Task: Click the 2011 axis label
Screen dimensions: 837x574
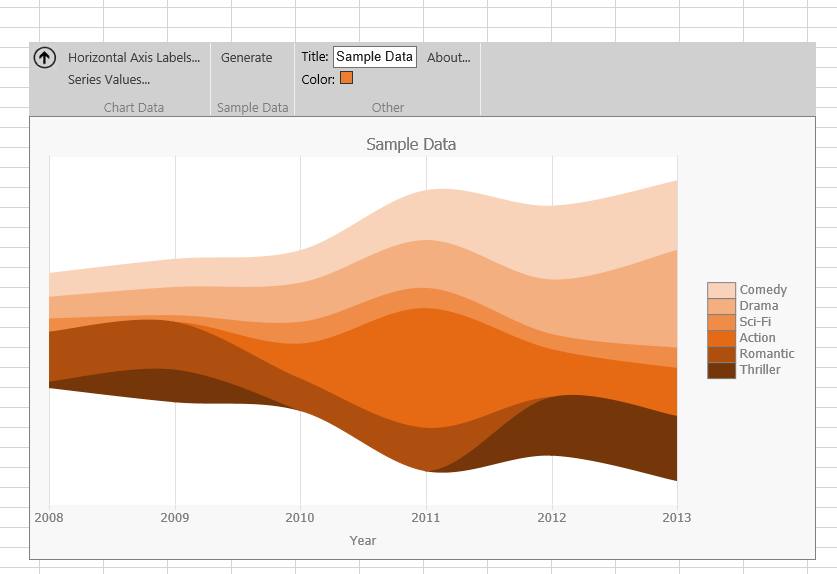Action: click(x=426, y=518)
